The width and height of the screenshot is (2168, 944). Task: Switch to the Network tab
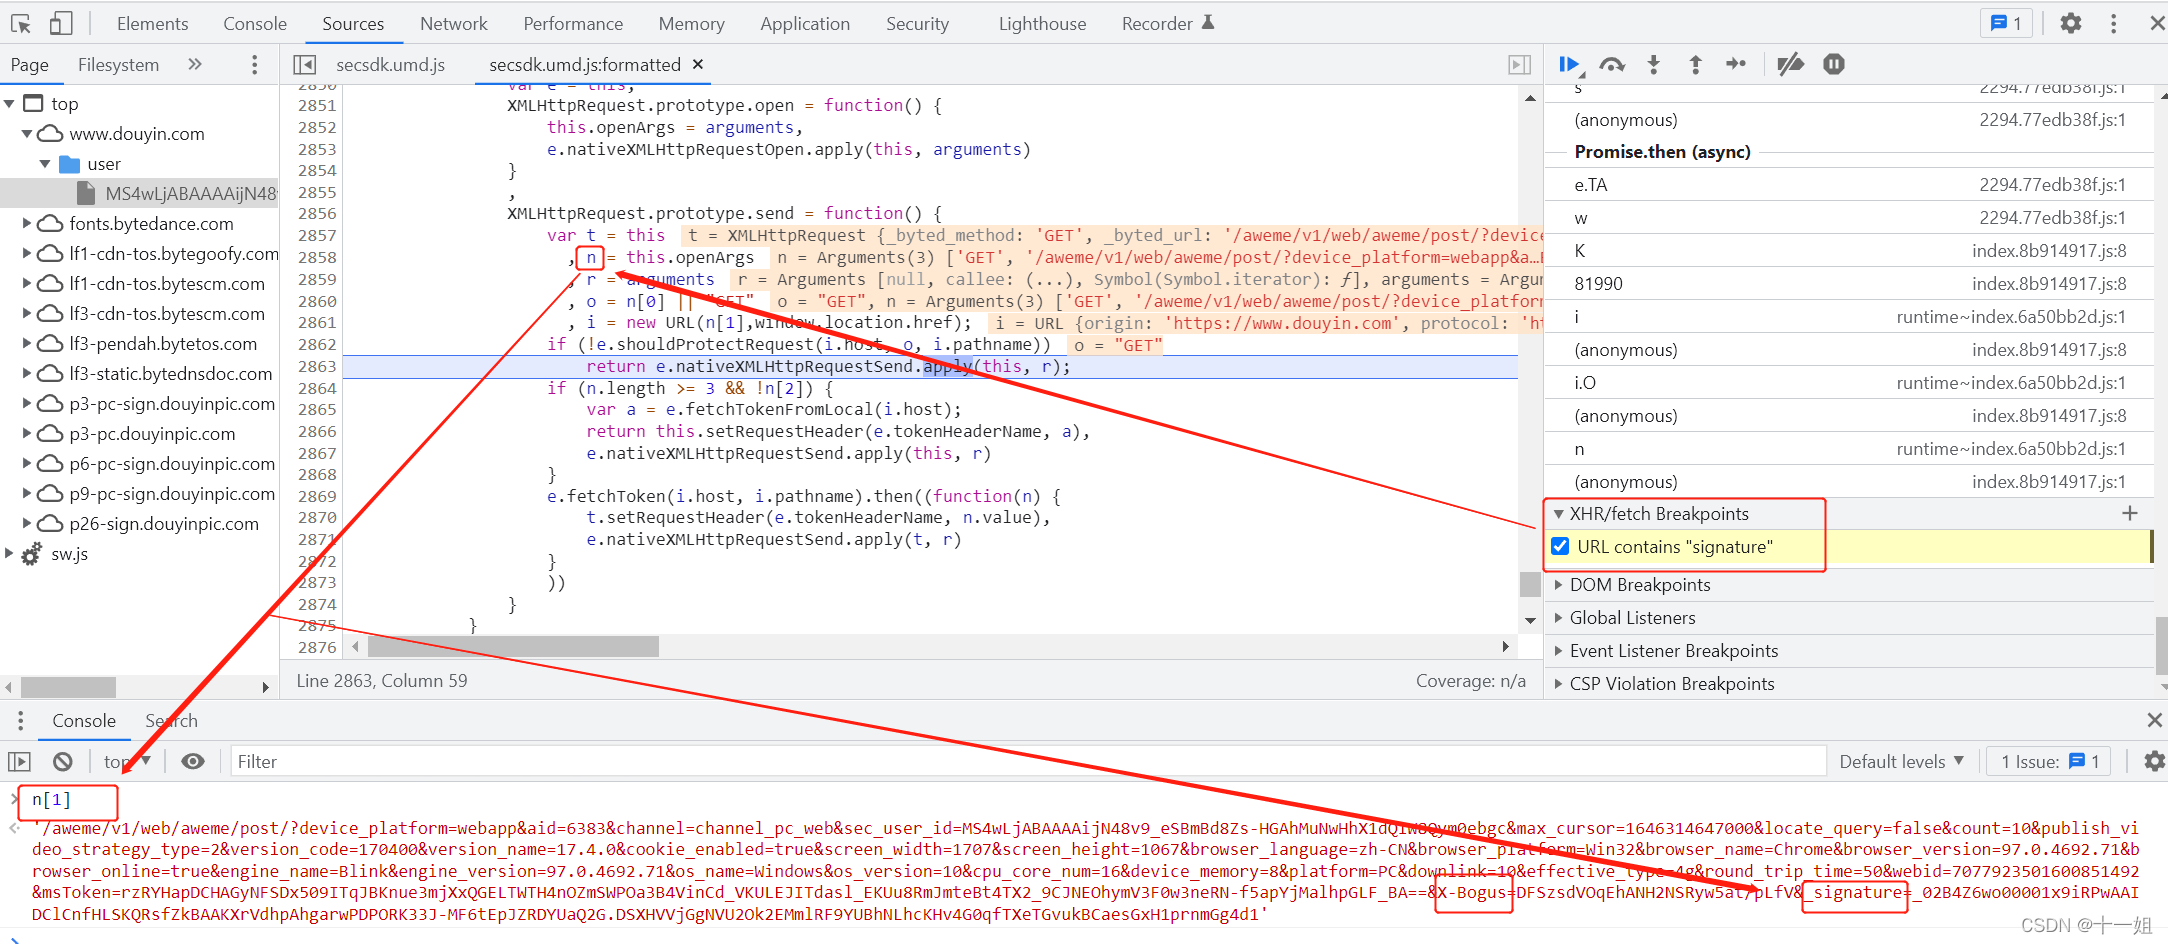click(453, 23)
